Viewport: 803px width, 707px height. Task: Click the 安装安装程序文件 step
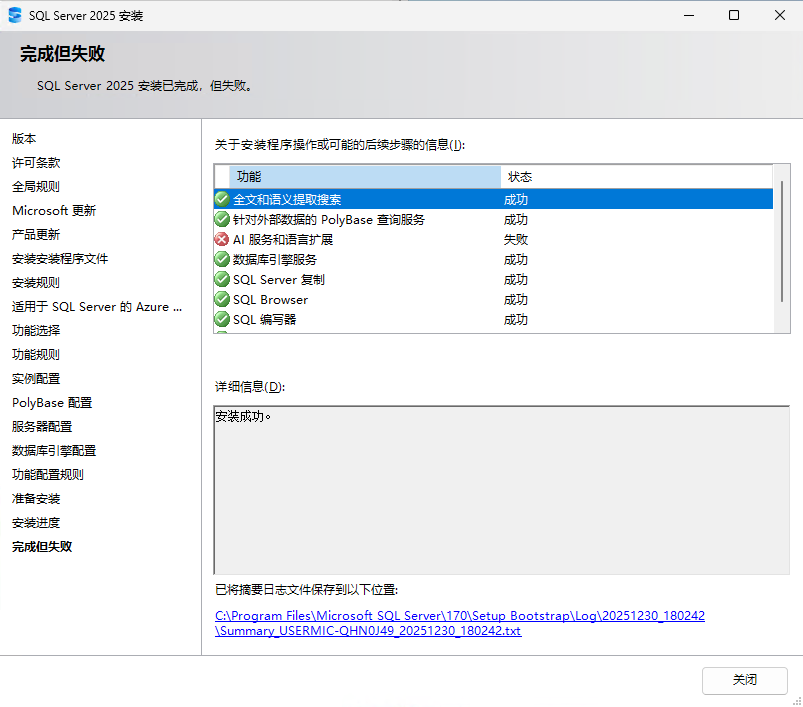pos(60,259)
